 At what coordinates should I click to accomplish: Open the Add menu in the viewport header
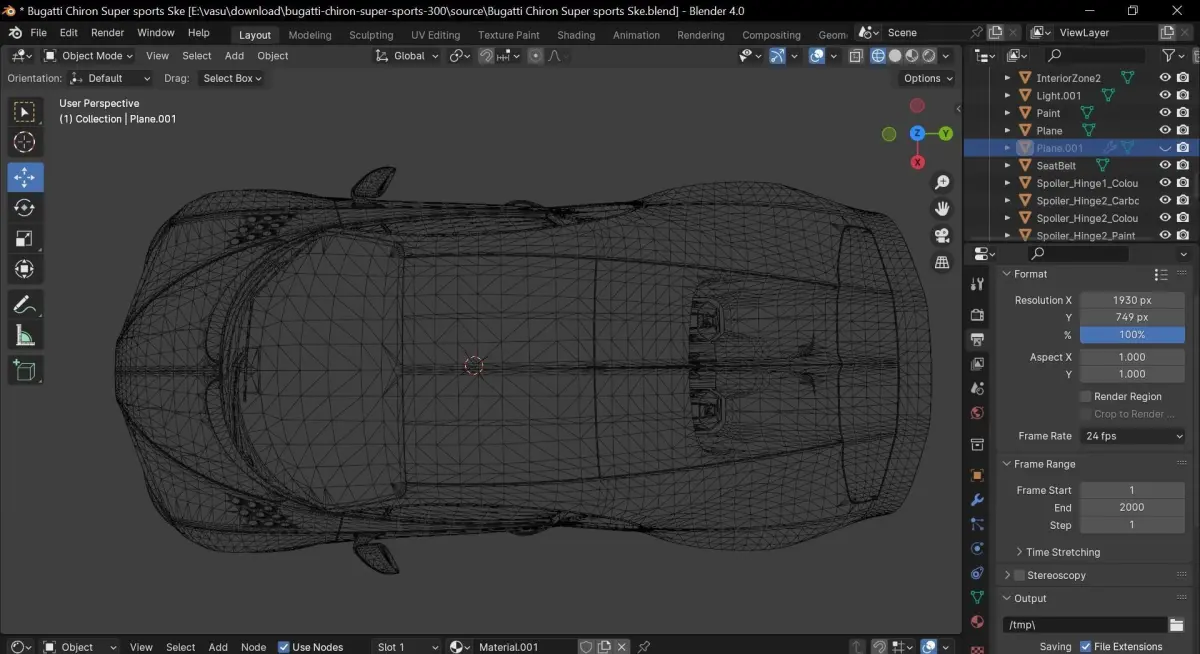[x=234, y=56]
